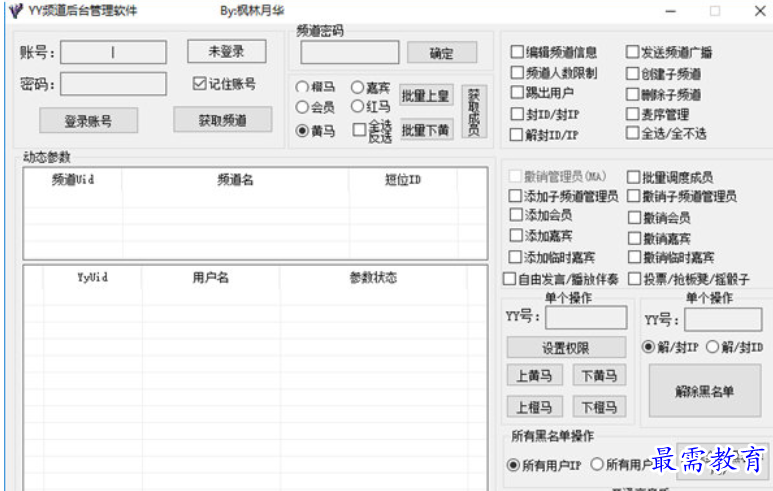Enable 添加子频道管理员 checkbox
This screenshot has width=773, height=491.
tap(515, 196)
